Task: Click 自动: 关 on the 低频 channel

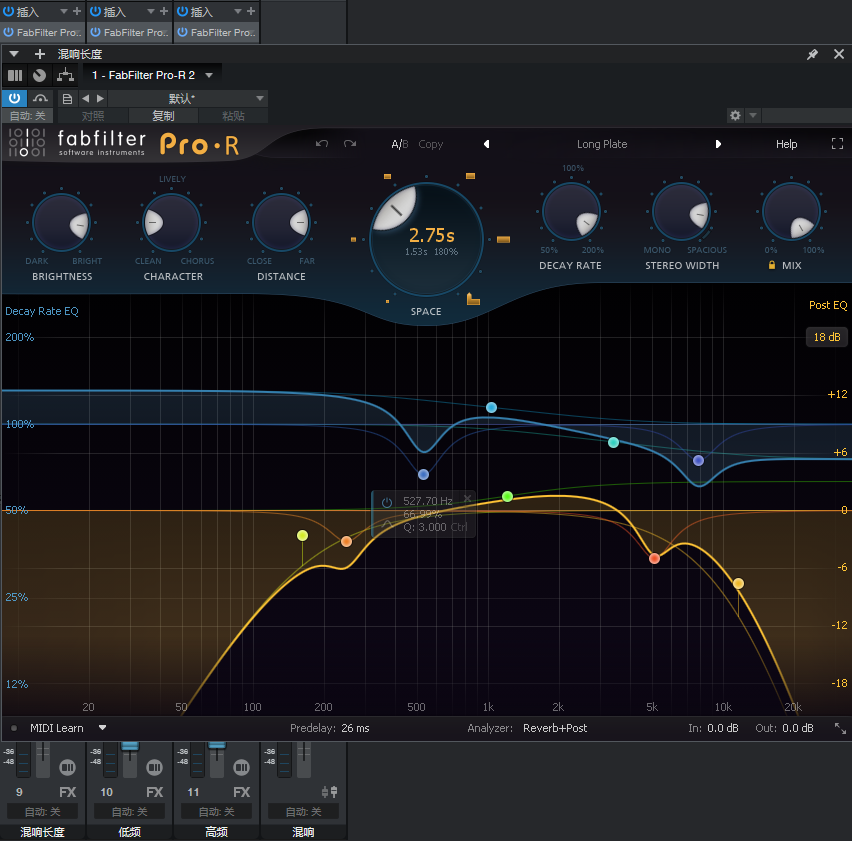Action: coord(129,812)
